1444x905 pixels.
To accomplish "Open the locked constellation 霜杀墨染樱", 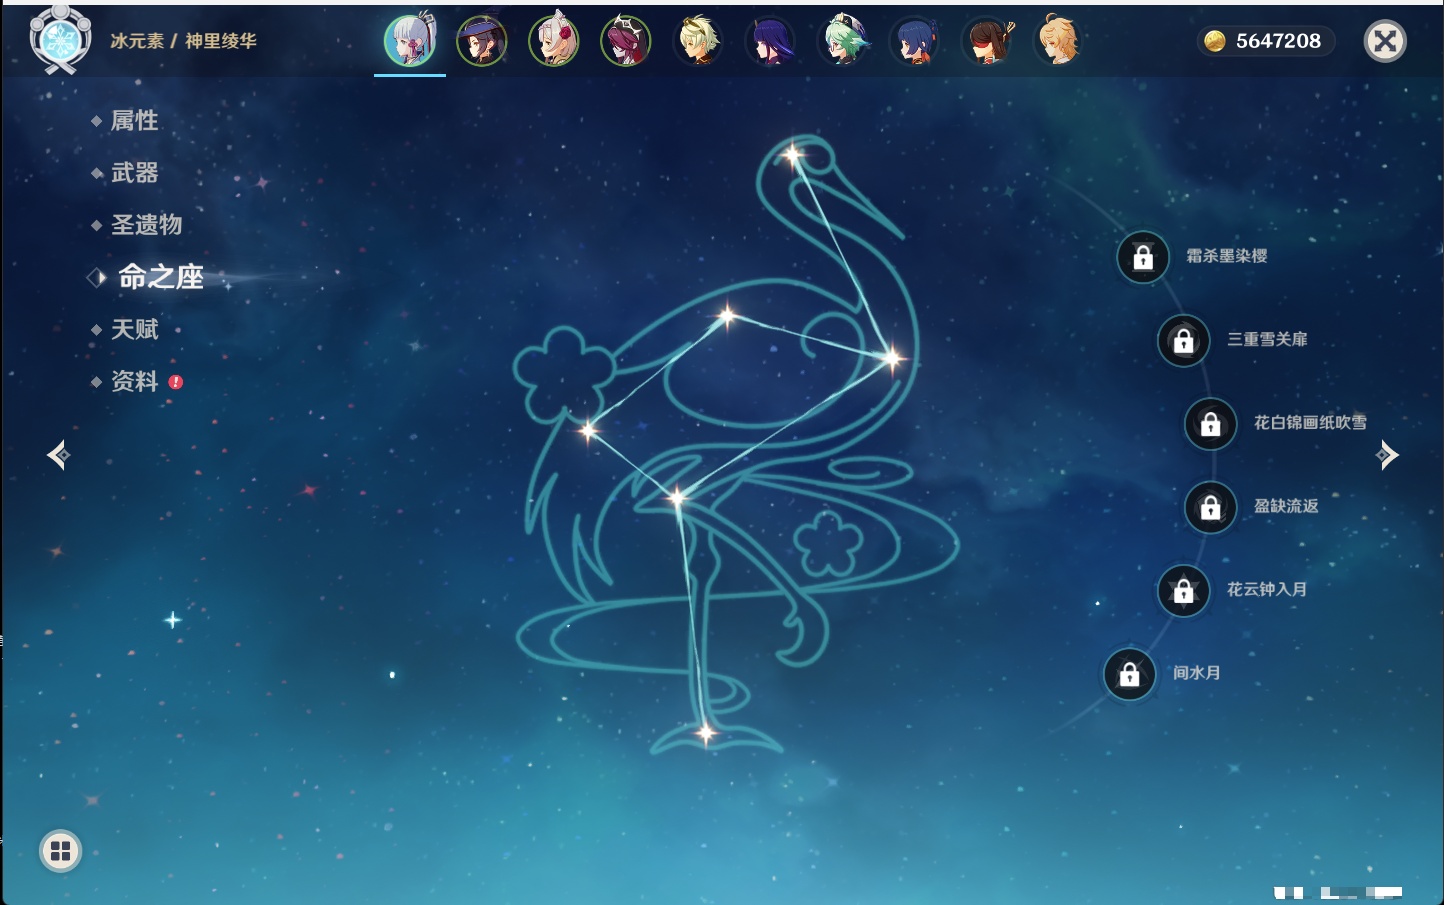I will coord(1143,257).
